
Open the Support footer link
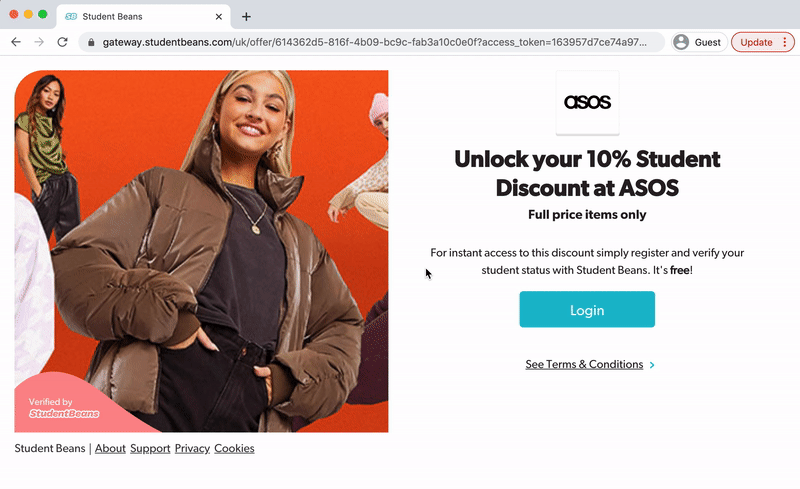click(150, 448)
